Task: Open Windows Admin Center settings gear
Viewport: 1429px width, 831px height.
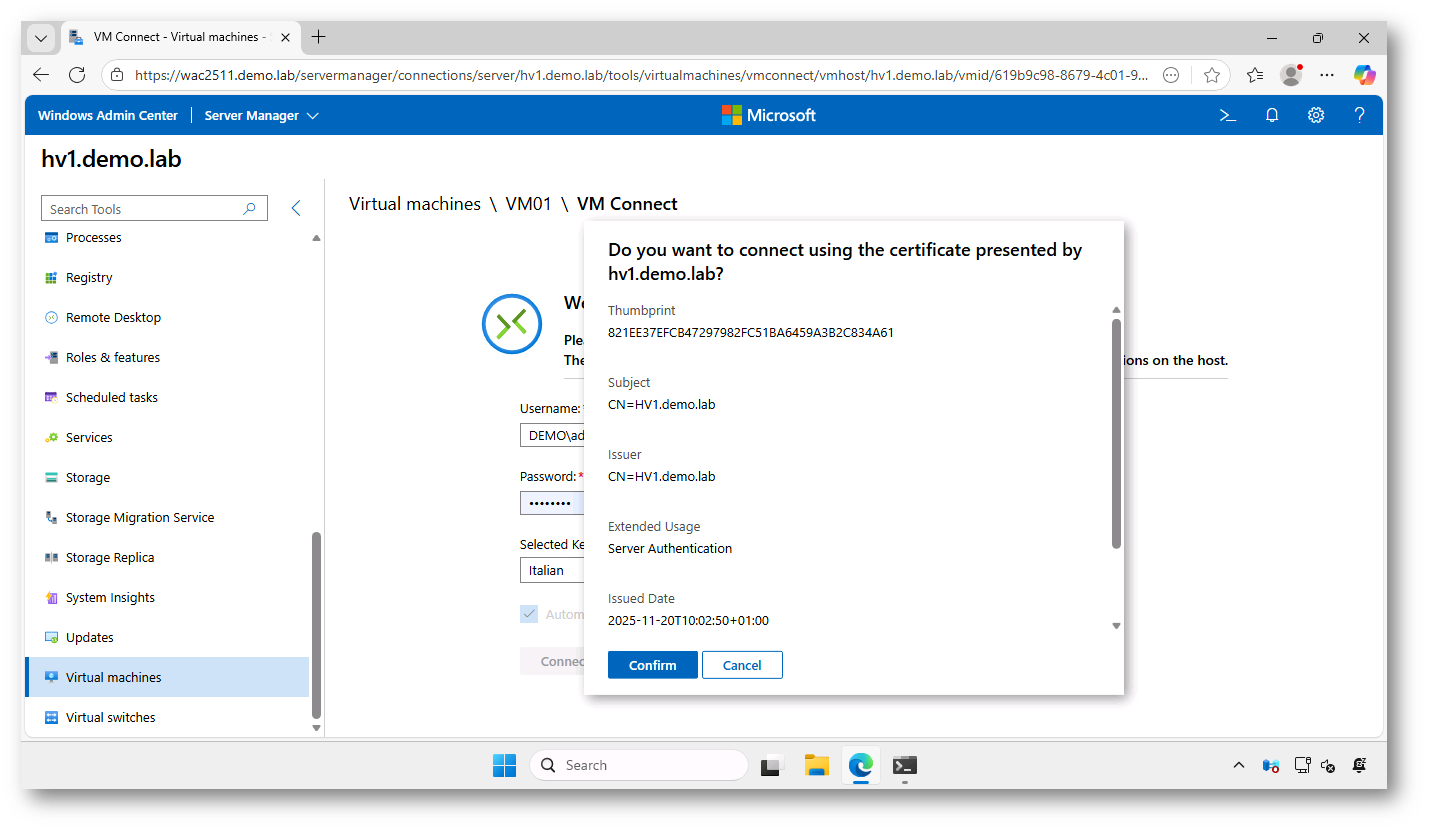Action: coord(1316,115)
